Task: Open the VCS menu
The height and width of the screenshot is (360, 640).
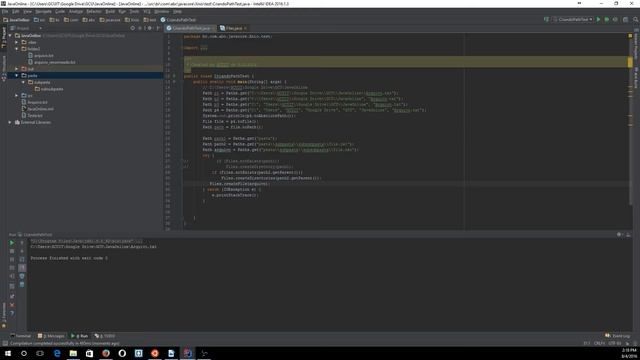Action: pyautogui.click(x=147, y=11)
